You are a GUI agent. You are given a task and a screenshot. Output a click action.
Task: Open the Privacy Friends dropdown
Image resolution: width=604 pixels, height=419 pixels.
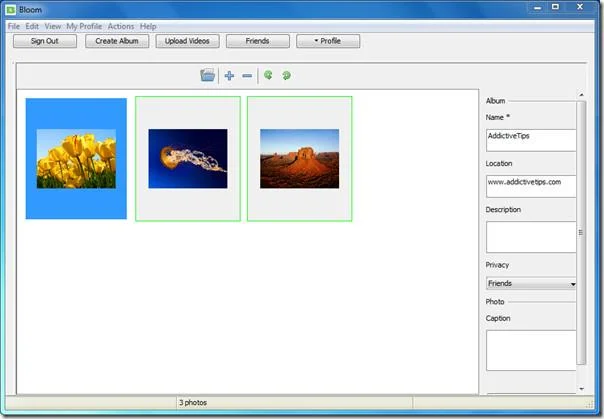pos(531,283)
